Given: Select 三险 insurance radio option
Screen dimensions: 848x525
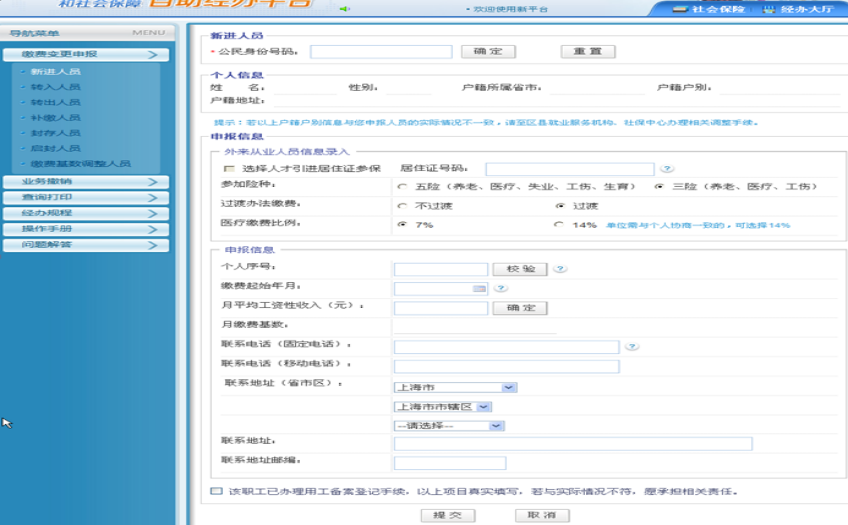Looking at the screenshot, I should point(659,187).
